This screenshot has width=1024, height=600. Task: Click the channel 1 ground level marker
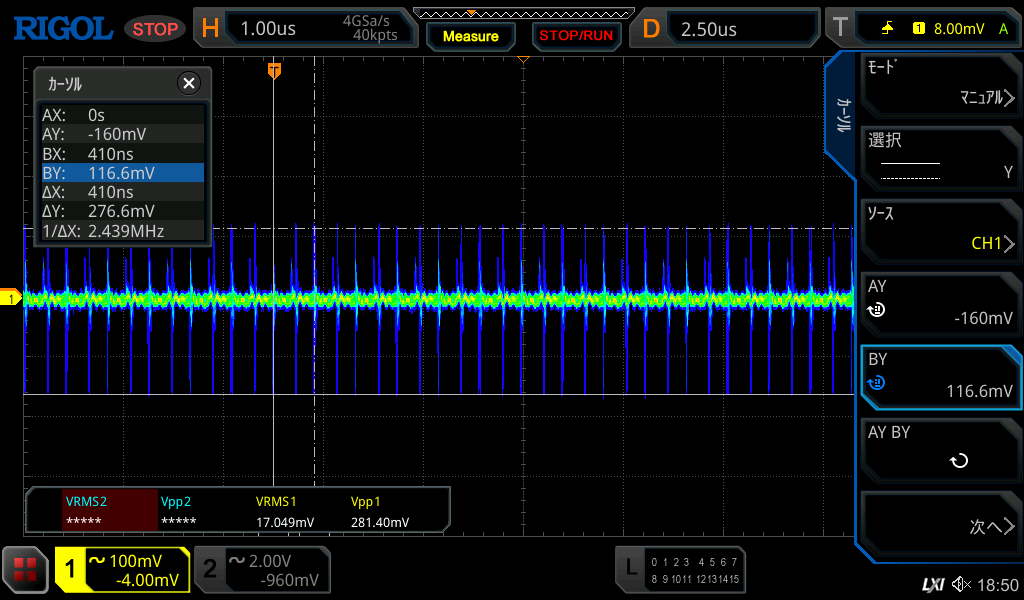(11, 298)
